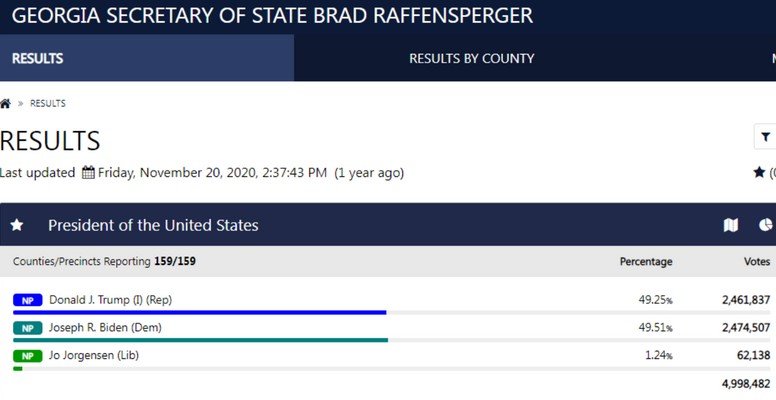This screenshot has width=776, height=400.
Task: Click the NP badge next to Jo Jorgensen
Action: tap(27, 356)
